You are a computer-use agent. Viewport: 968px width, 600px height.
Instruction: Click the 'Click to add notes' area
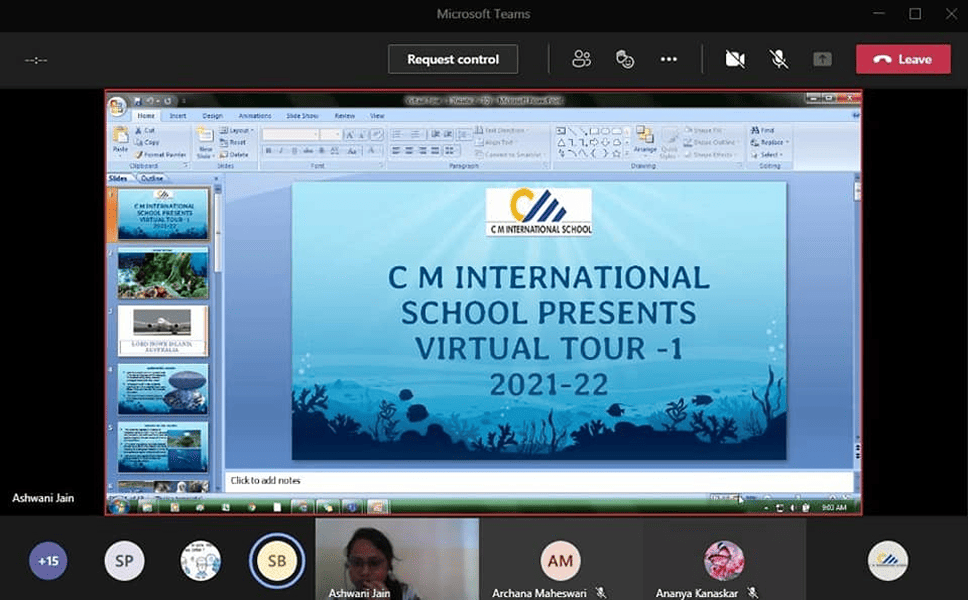coord(539,481)
